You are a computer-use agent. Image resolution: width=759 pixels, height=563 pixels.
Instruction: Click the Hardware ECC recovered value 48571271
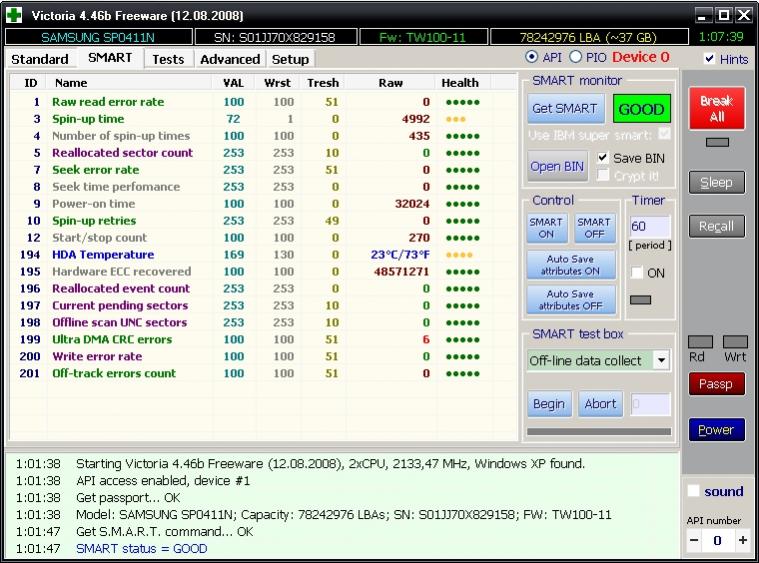click(401, 272)
